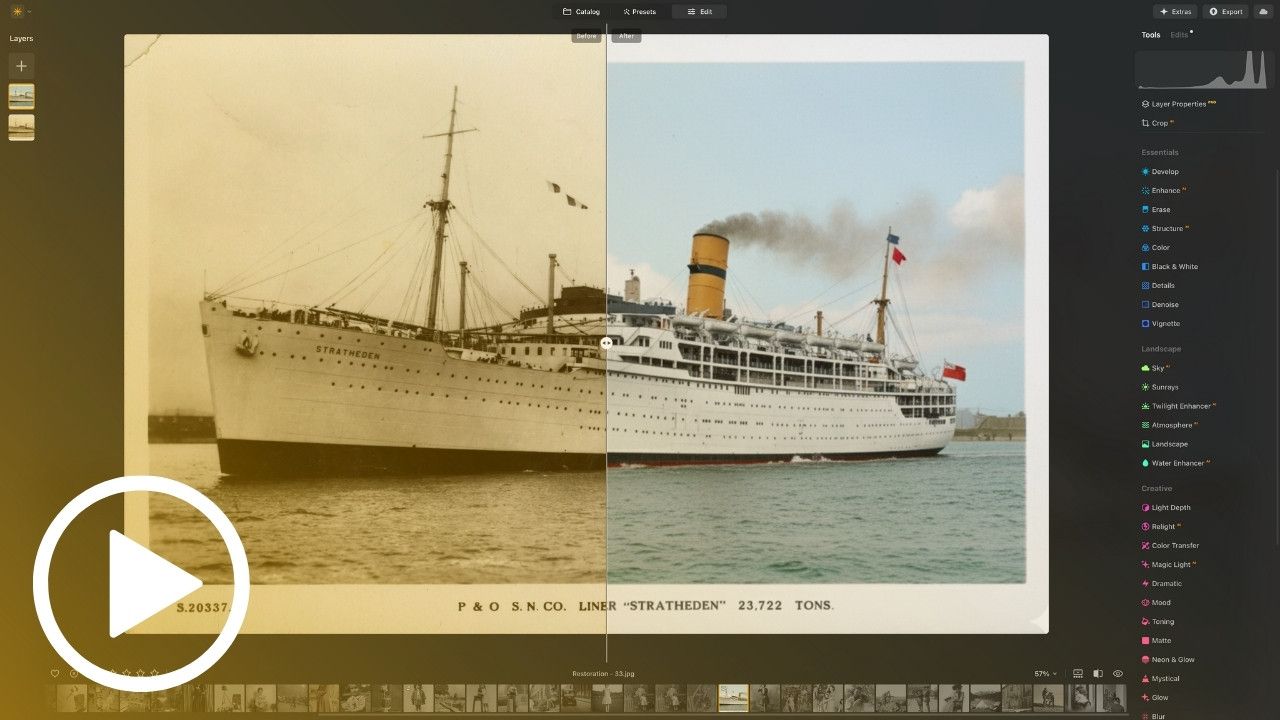Add a new layer with plus button
The image size is (1280, 720).
pyautogui.click(x=21, y=66)
